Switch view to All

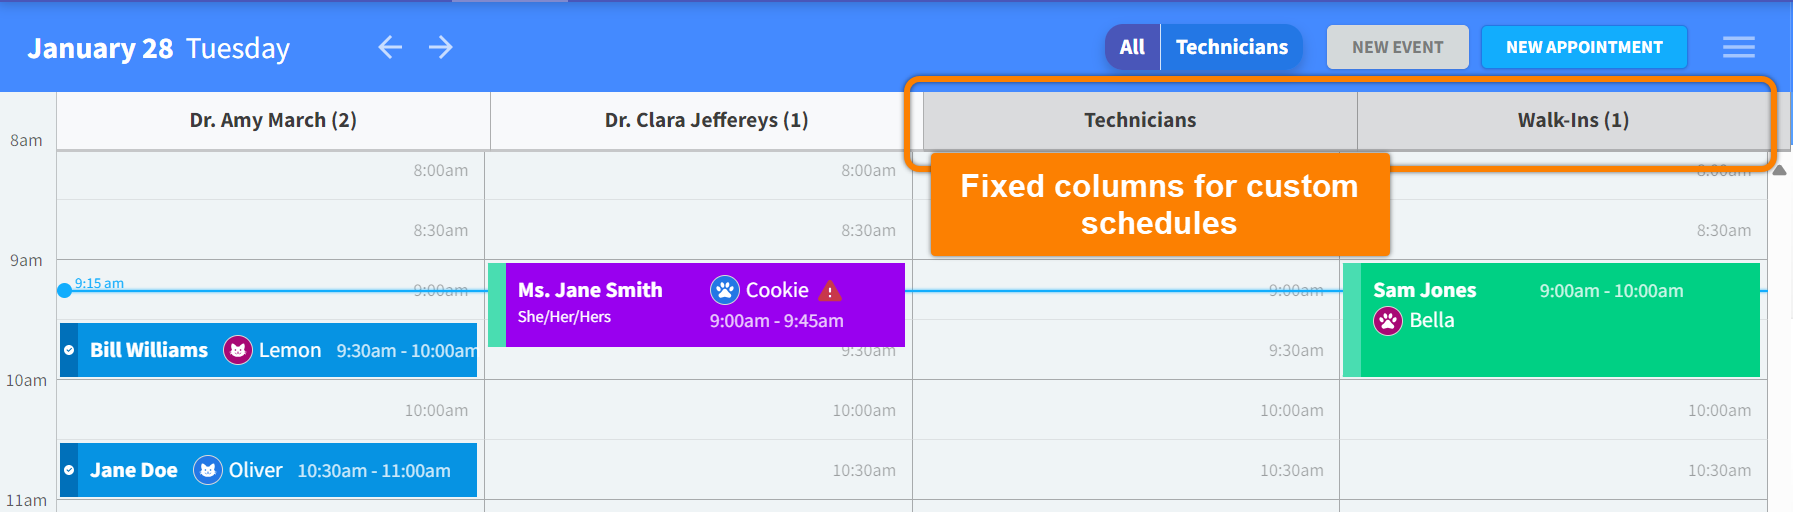coord(1132,47)
